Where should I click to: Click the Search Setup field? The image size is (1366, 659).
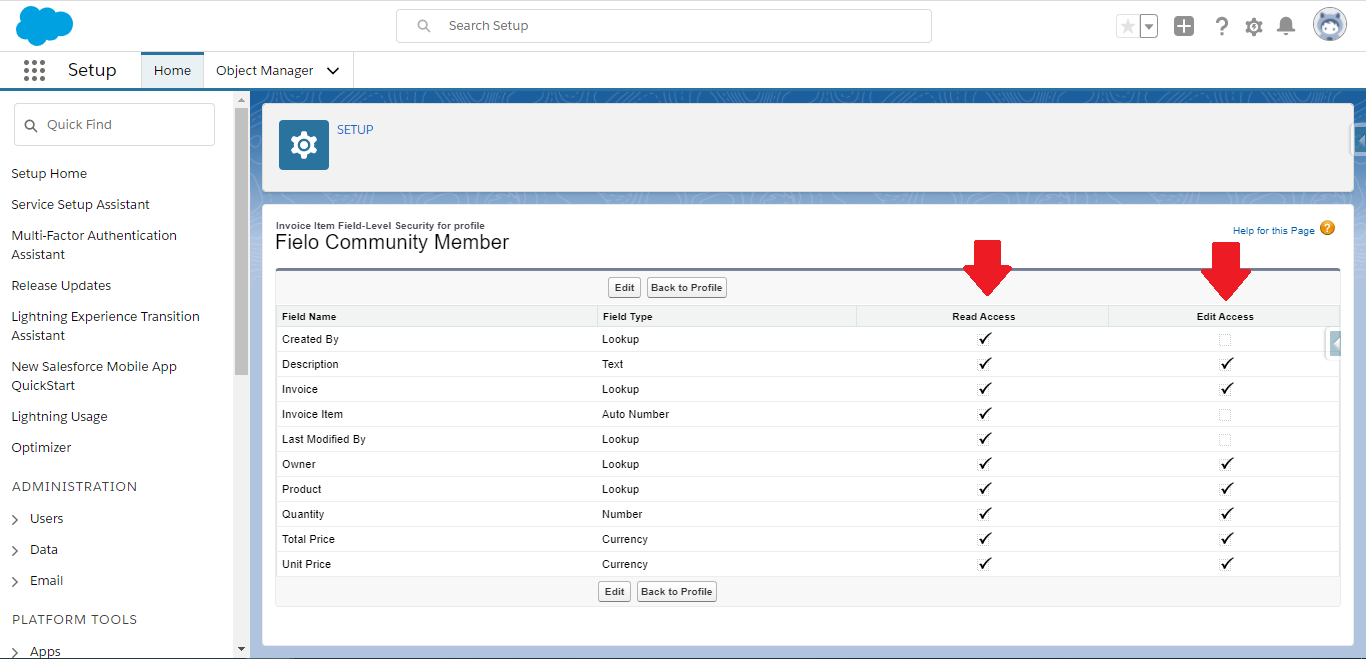pos(664,26)
